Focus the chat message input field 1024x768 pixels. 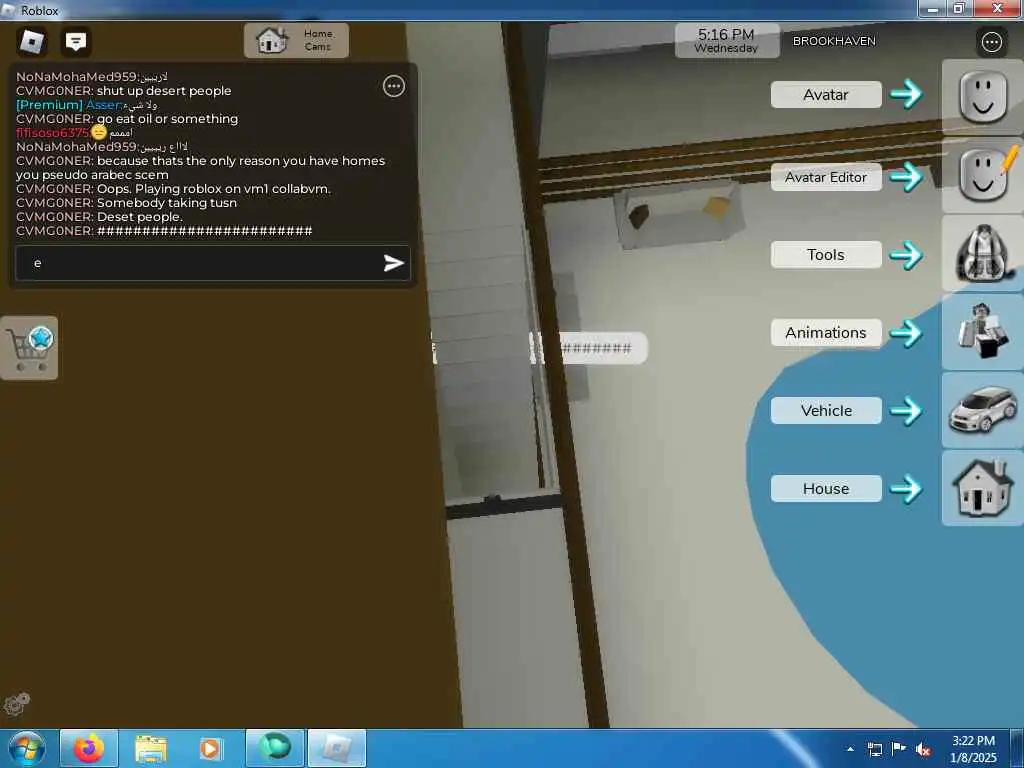(213, 263)
